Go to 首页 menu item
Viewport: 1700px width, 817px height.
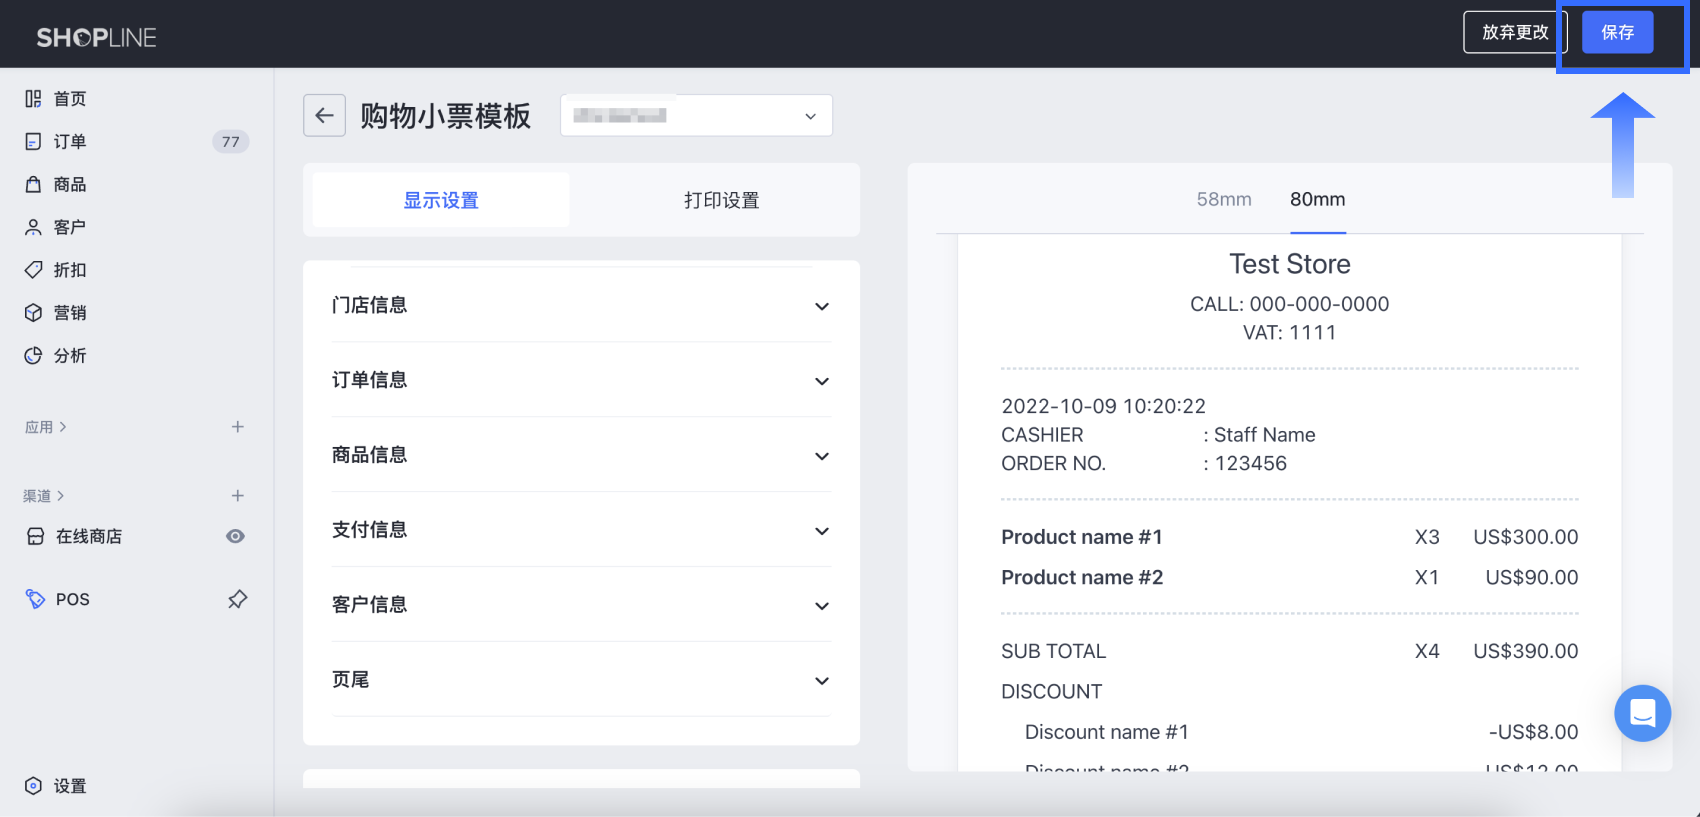tap(70, 98)
